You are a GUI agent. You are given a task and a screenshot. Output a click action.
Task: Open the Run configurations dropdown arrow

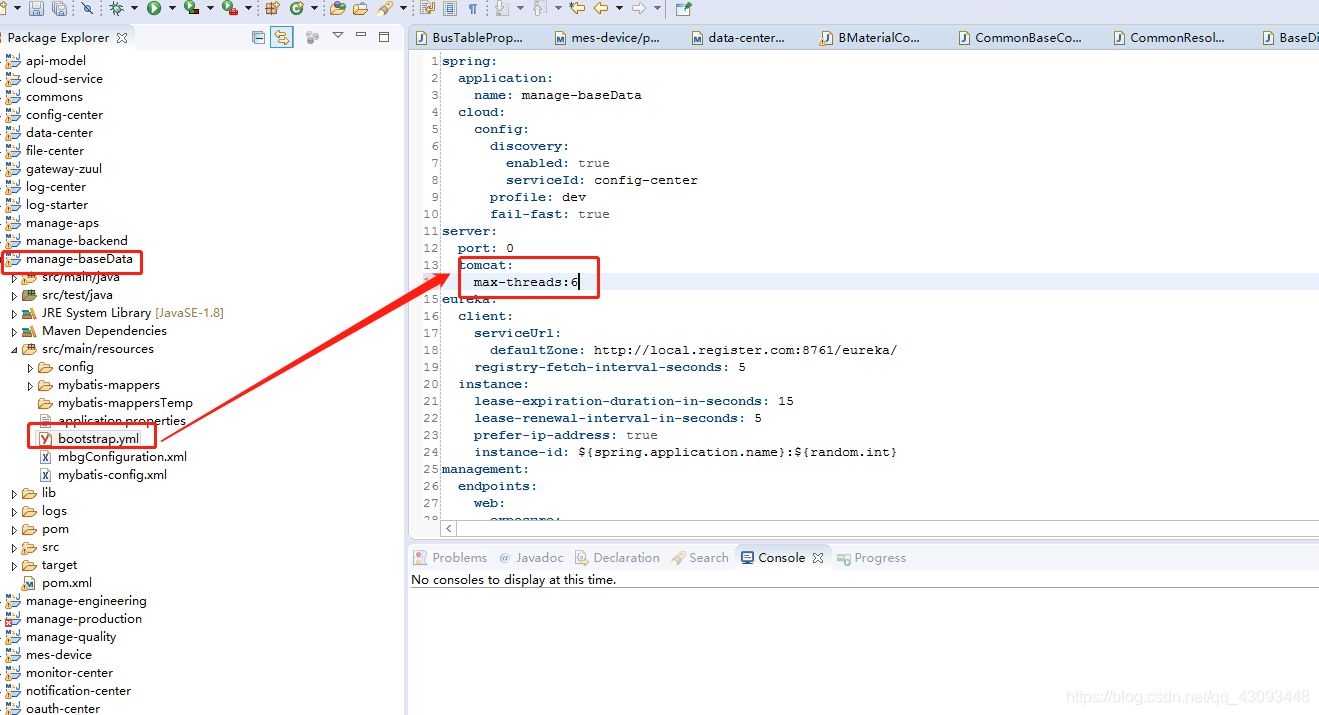(170, 10)
